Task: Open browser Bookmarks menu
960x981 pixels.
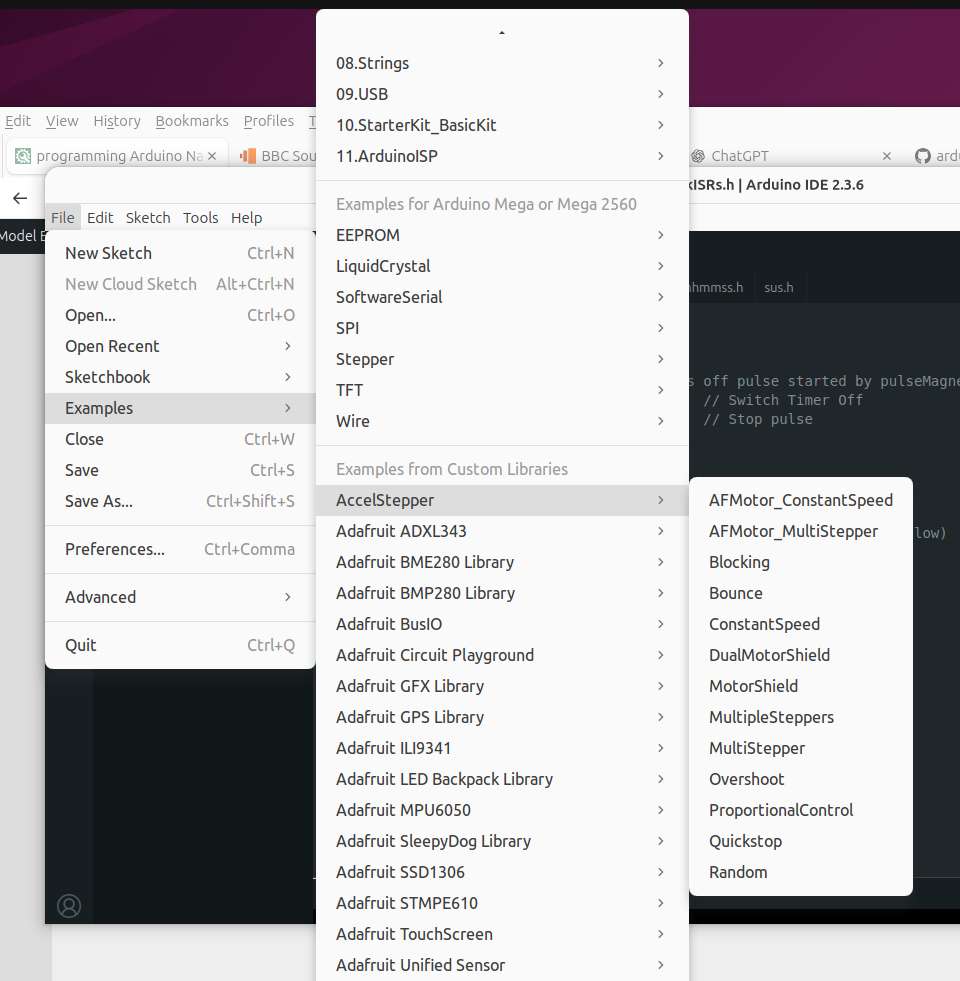Action: point(192,121)
